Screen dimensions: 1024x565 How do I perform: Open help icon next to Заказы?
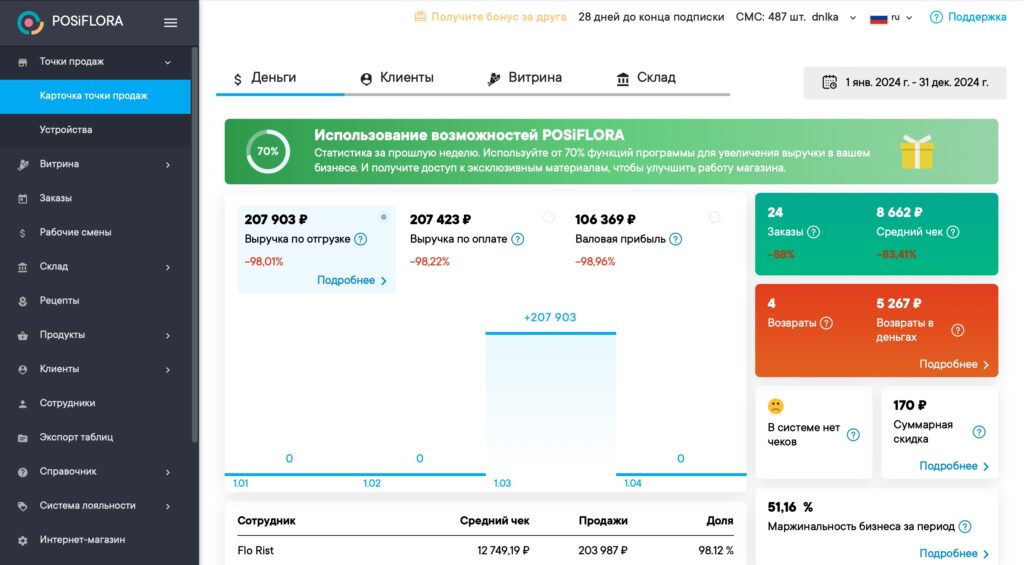click(813, 232)
